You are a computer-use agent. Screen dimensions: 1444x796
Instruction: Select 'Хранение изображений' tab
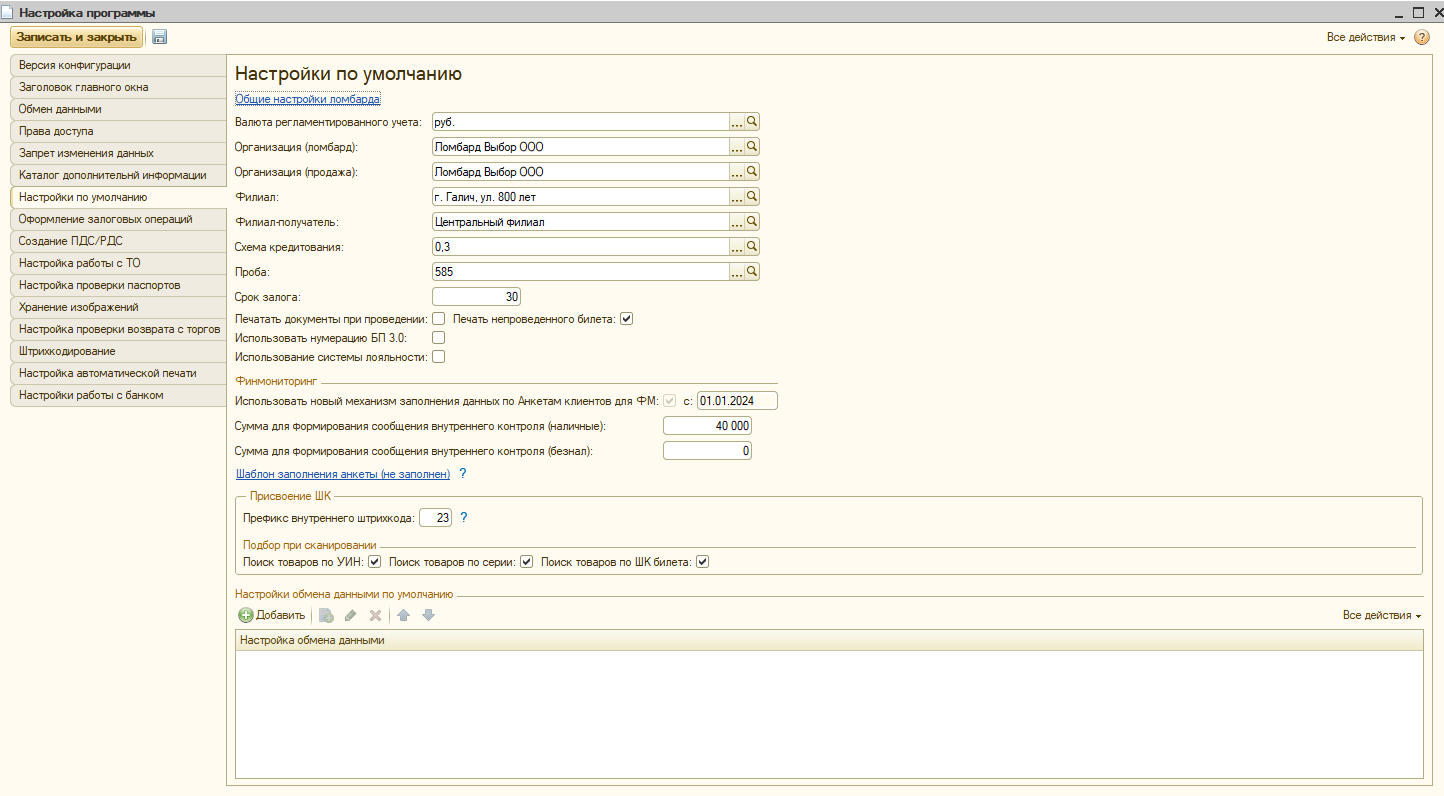[x=117, y=307]
